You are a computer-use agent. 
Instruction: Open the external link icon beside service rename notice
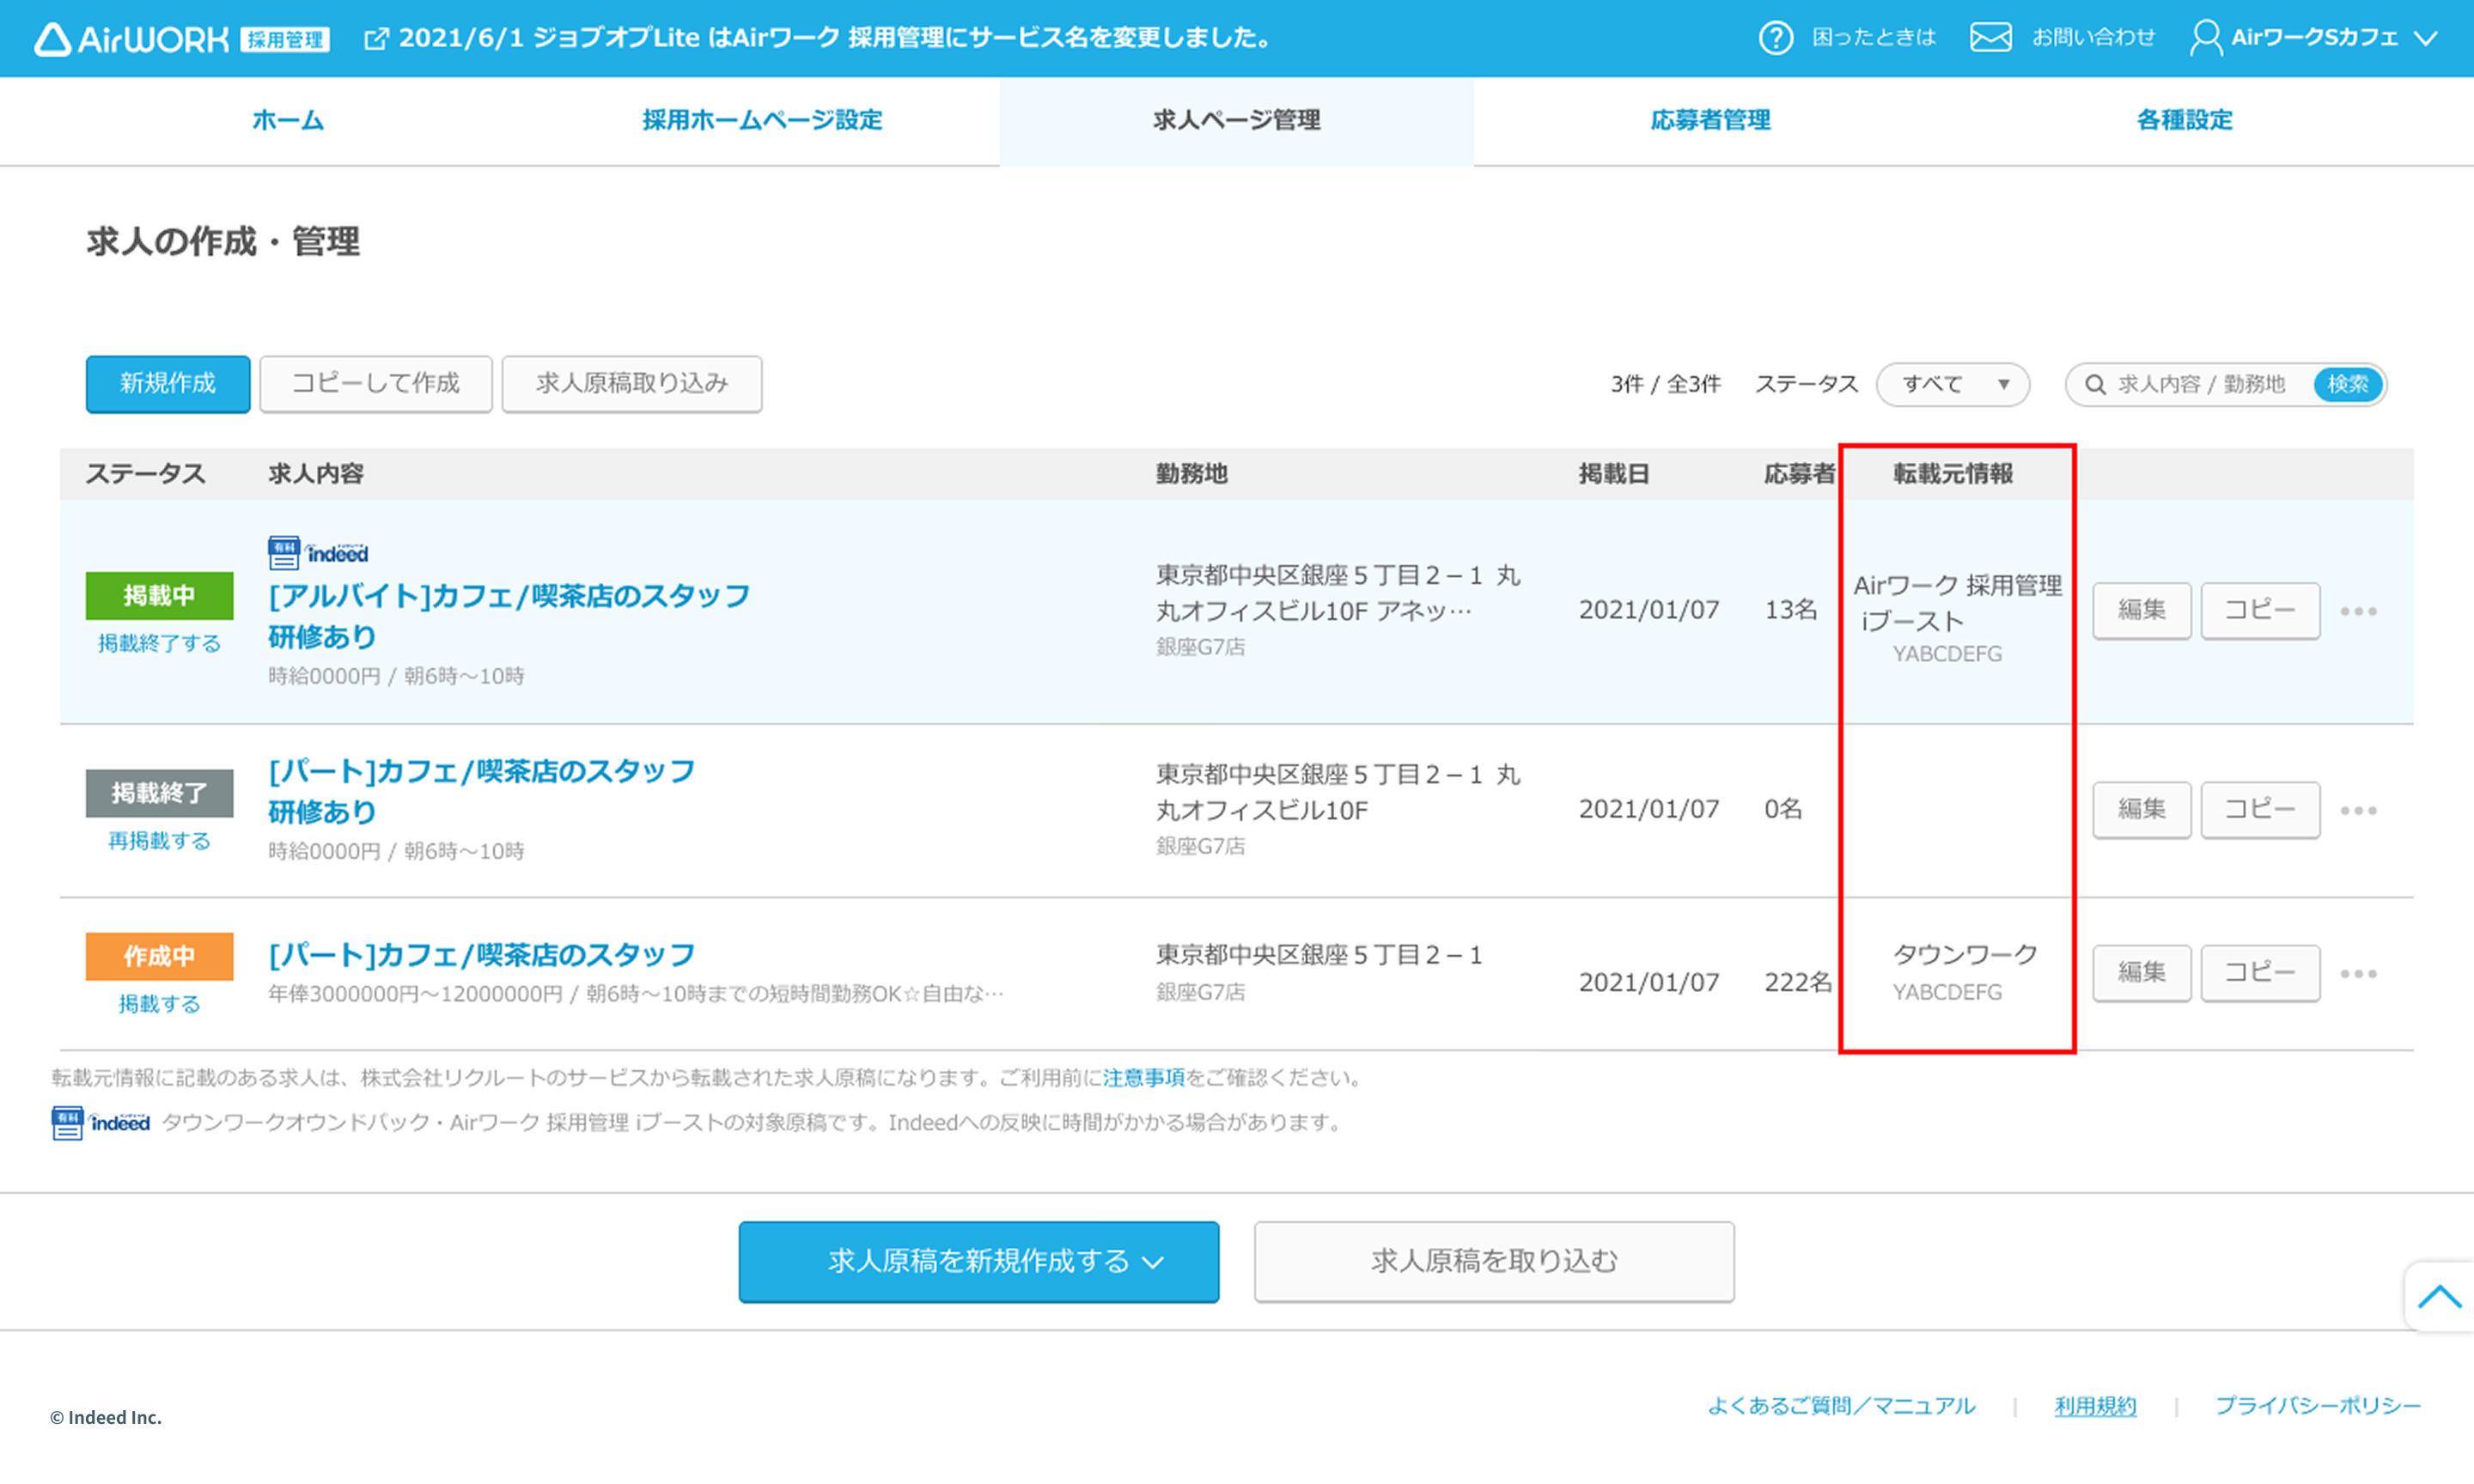coord(376,39)
